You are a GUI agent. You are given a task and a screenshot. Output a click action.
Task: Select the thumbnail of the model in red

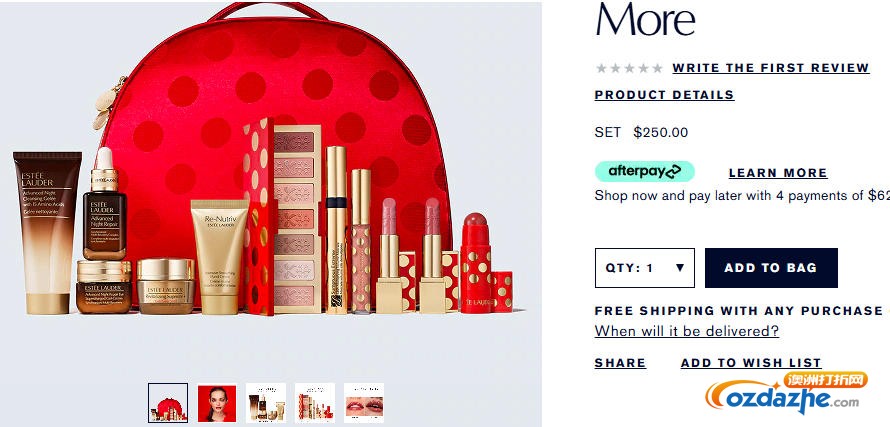pos(217,403)
